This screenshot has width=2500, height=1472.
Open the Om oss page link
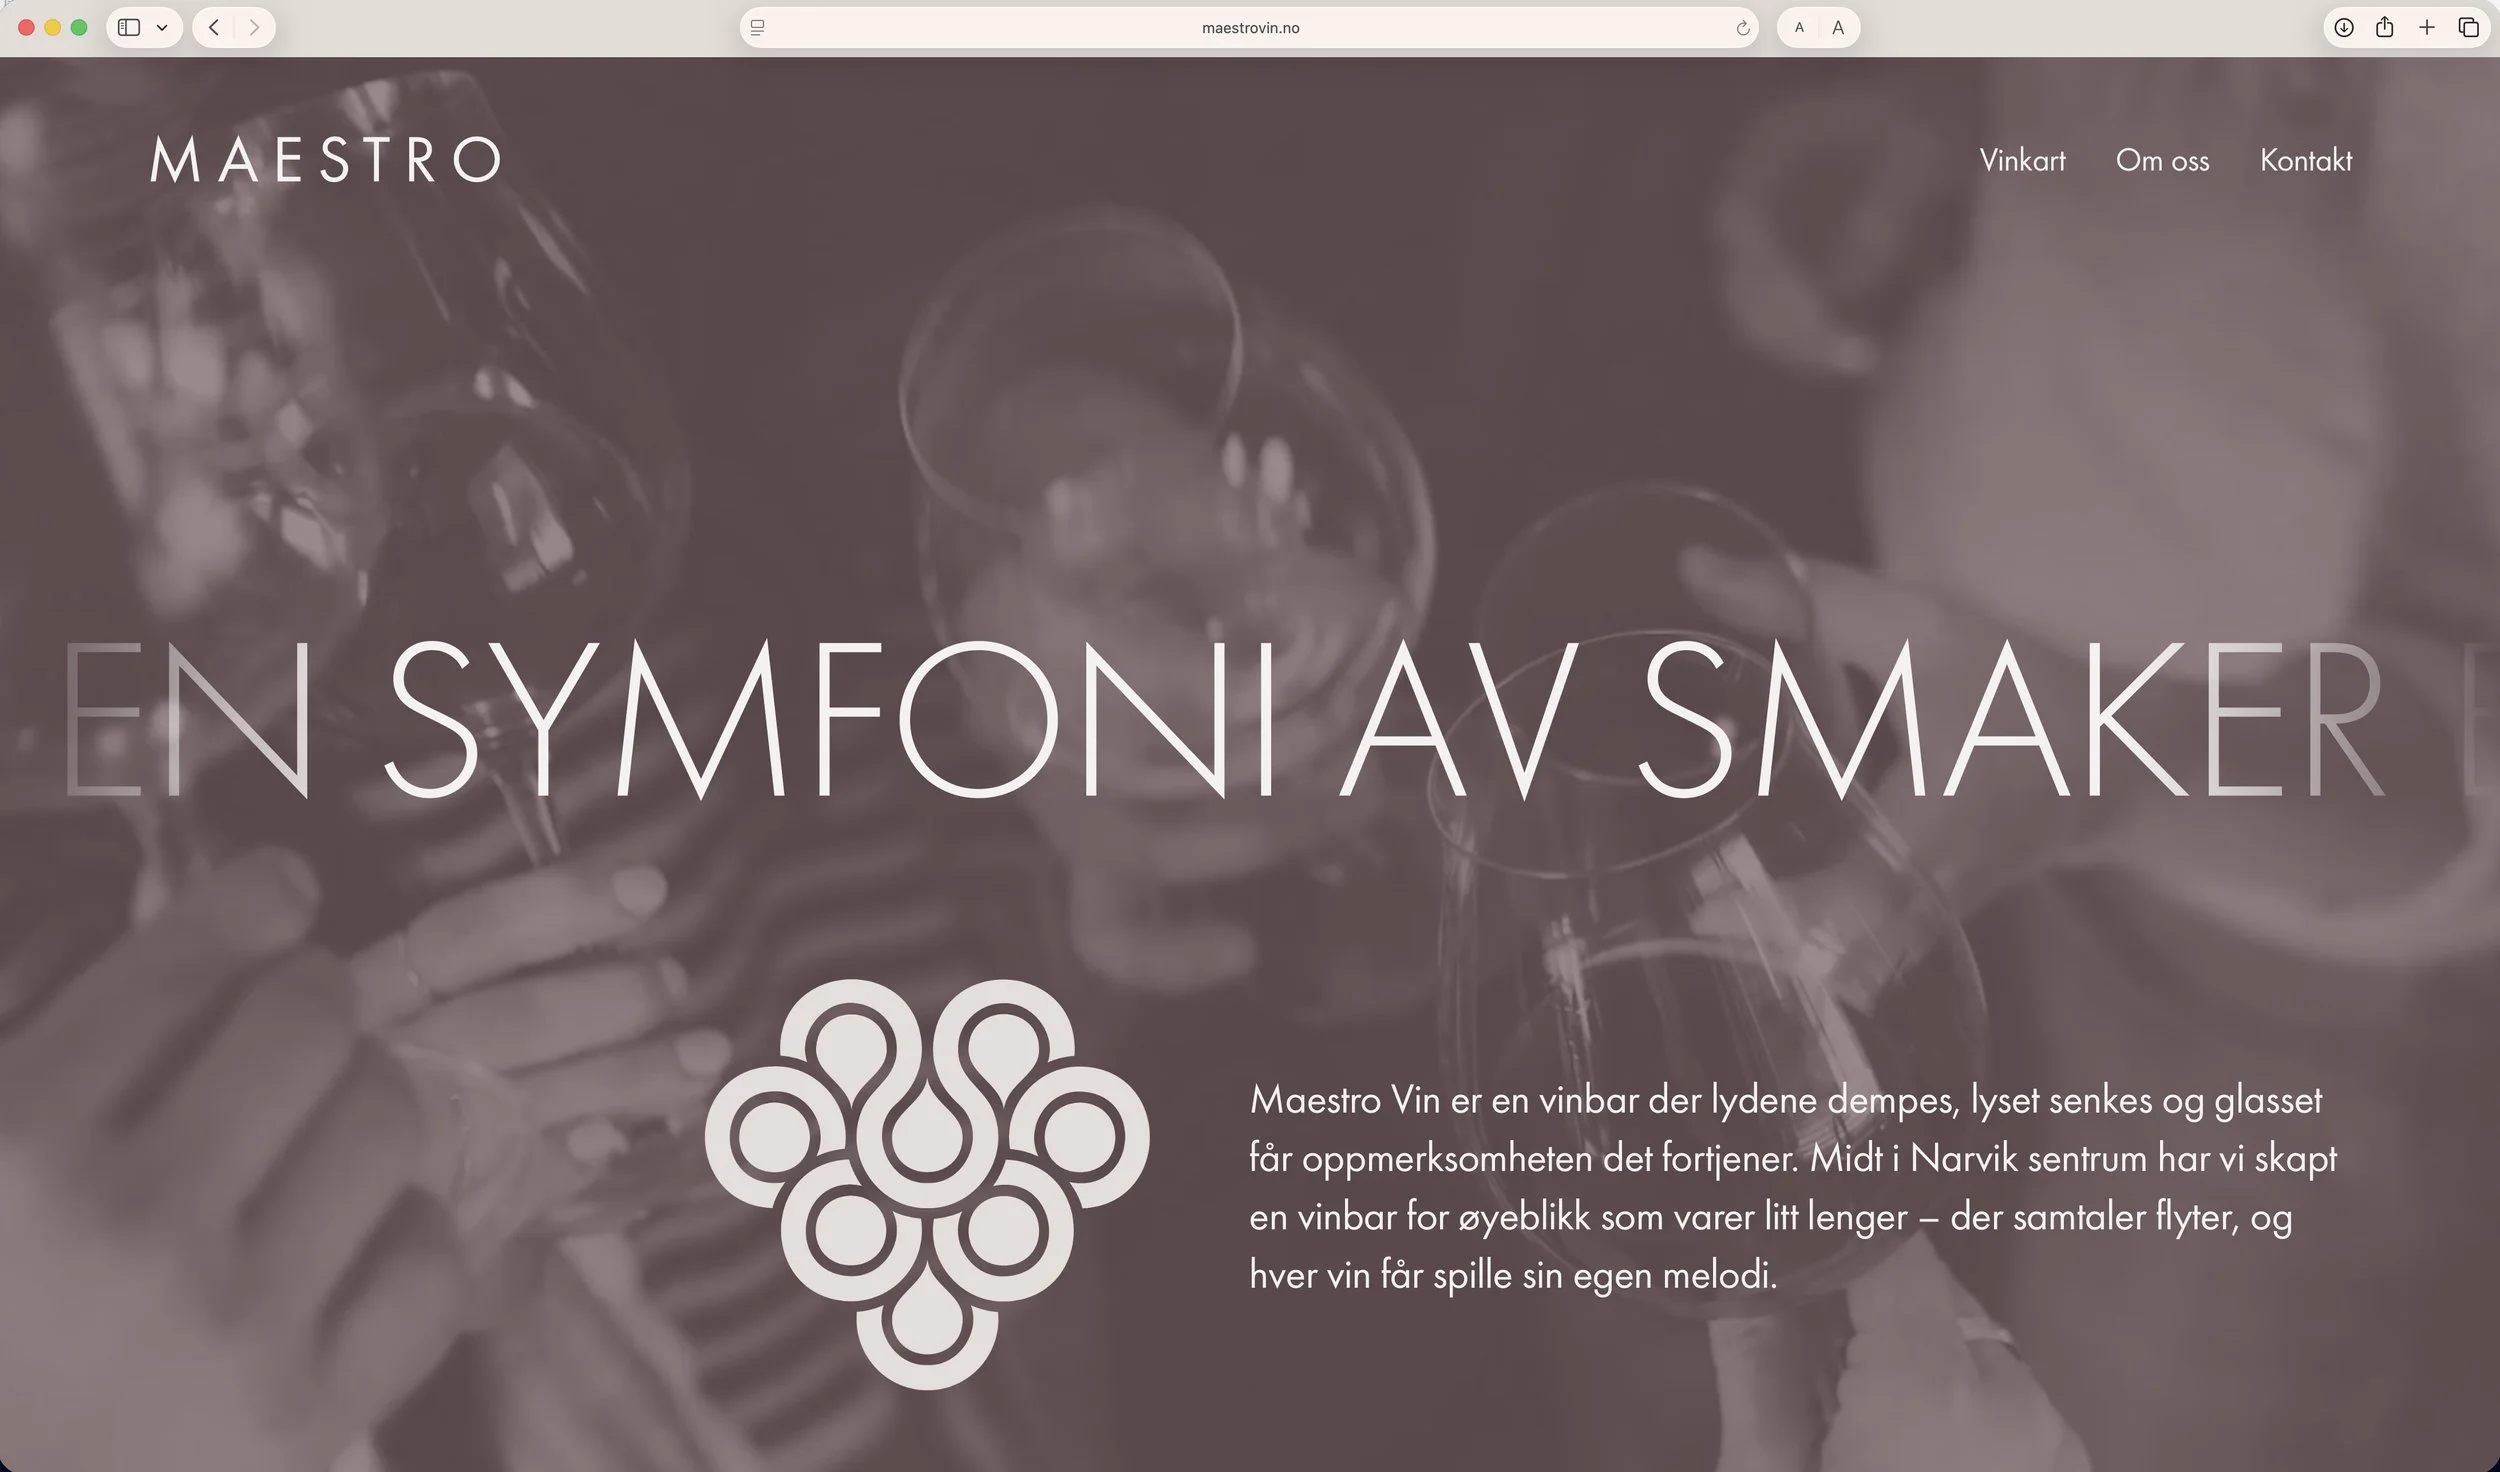(2162, 160)
